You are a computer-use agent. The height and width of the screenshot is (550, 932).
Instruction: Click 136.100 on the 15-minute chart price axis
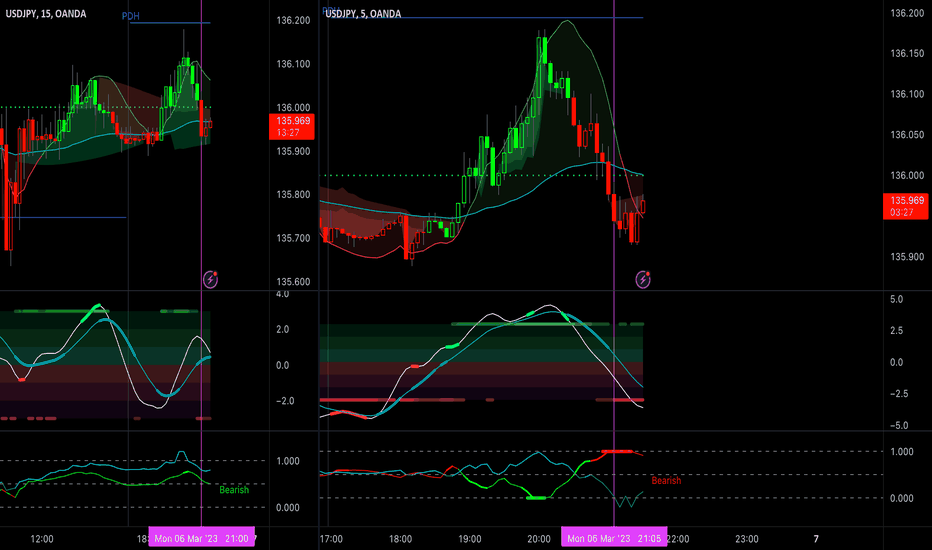[x=293, y=64]
